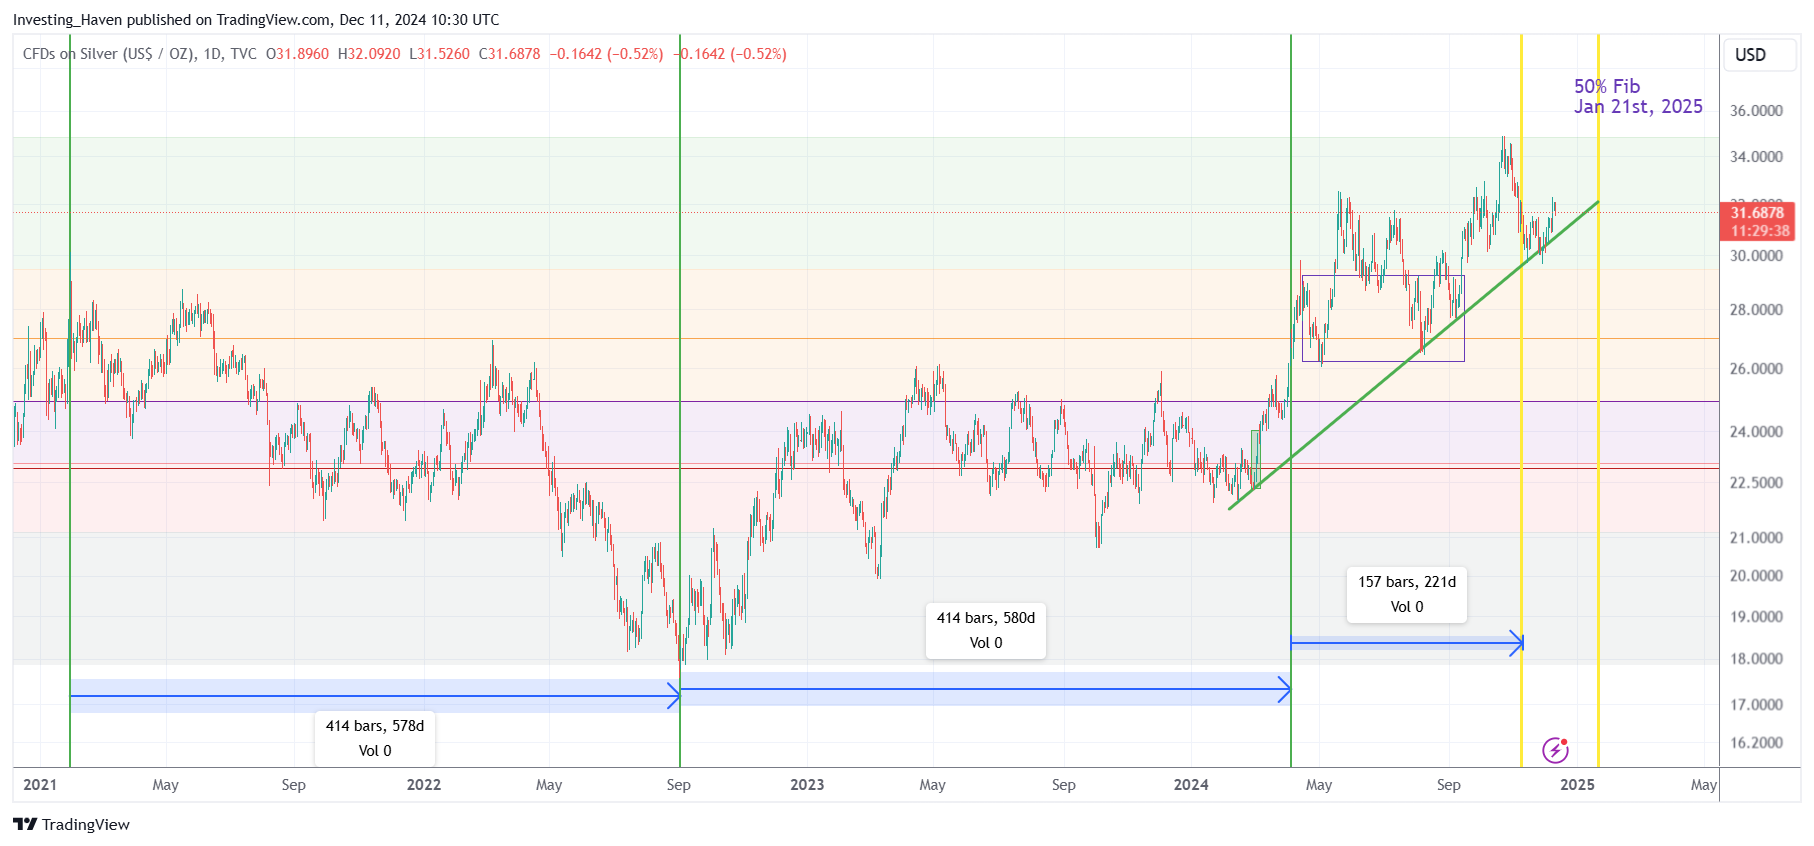Open the USD currency selector

pos(1759,55)
